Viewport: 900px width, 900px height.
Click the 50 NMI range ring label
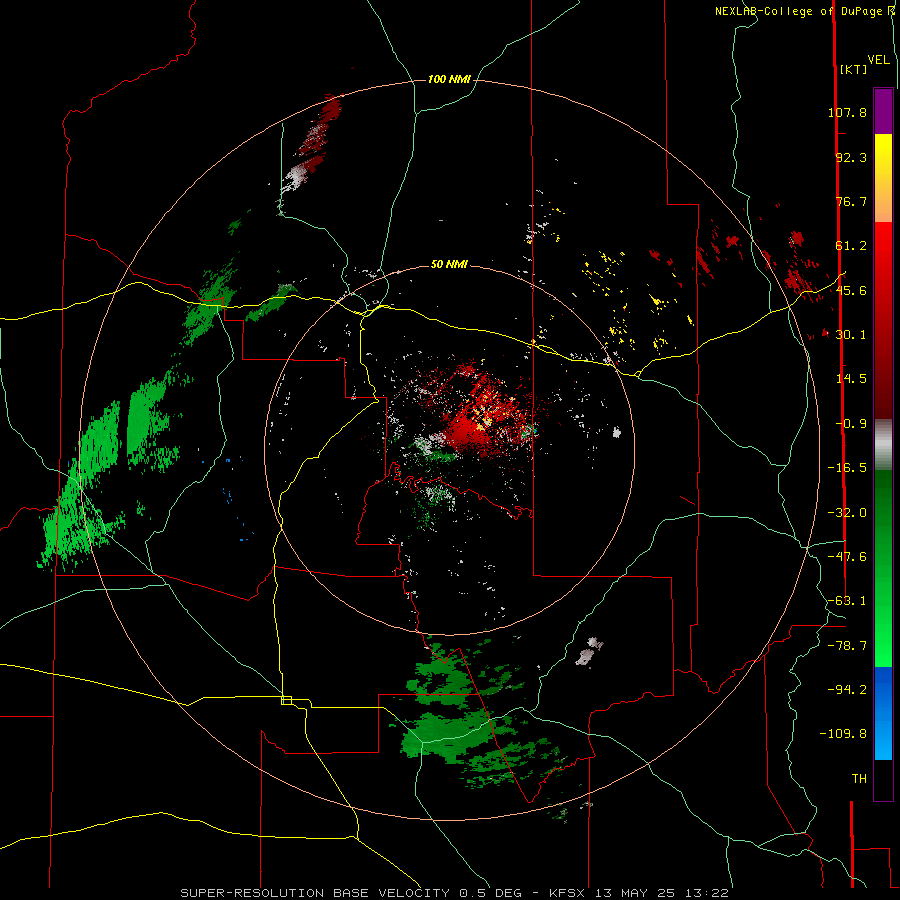click(x=449, y=264)
